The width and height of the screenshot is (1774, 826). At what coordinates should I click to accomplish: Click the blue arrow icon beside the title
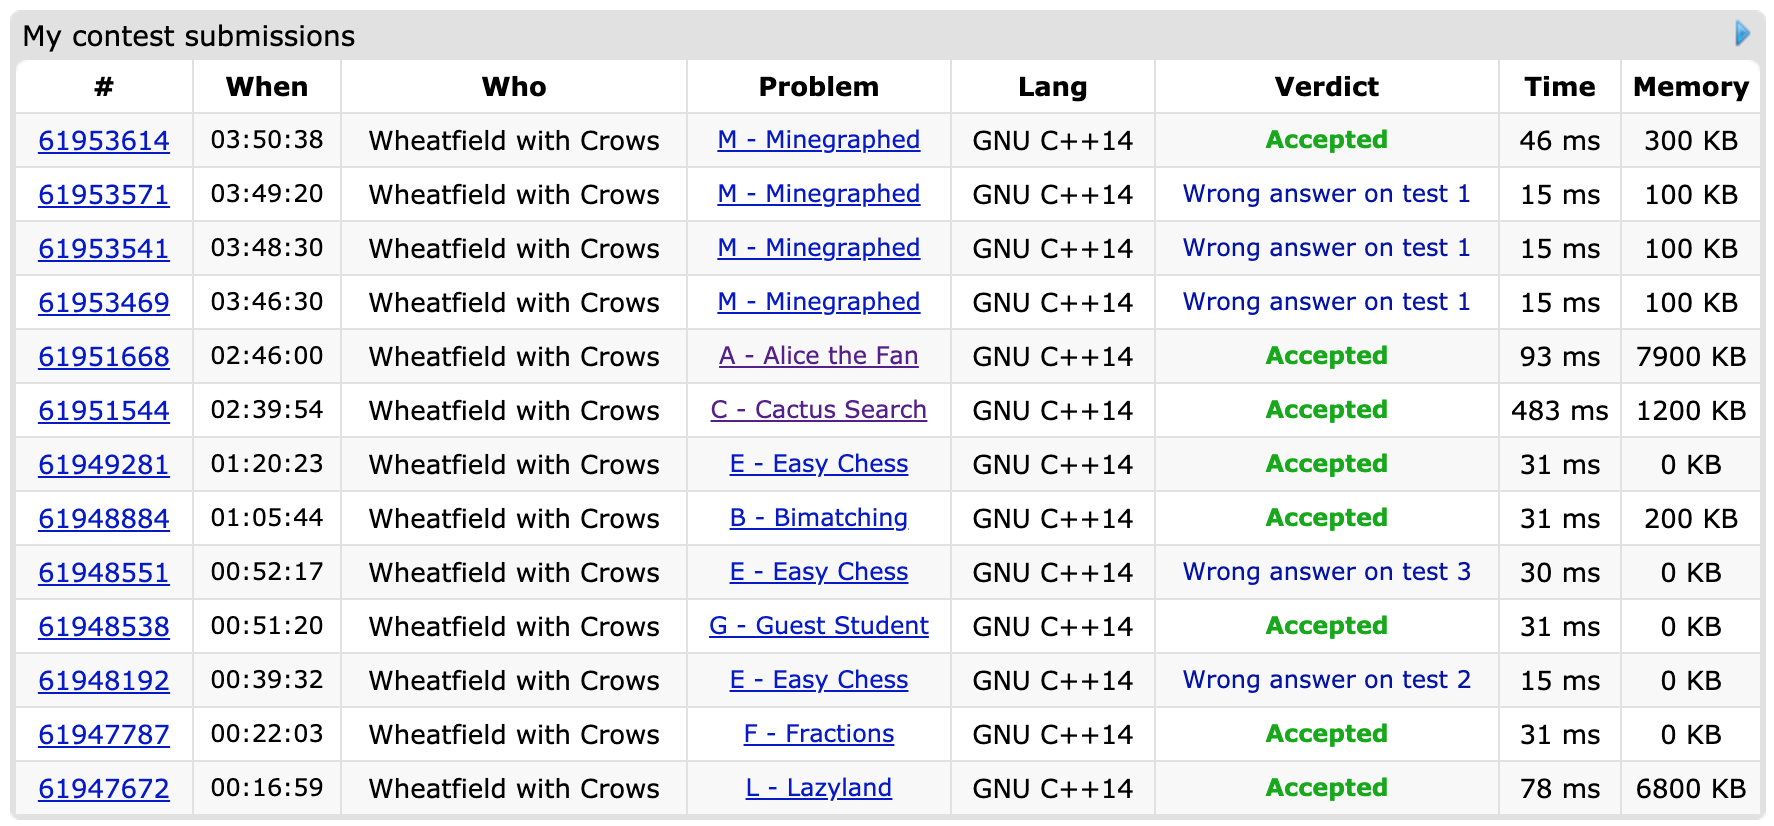(x=1742, y=34)
